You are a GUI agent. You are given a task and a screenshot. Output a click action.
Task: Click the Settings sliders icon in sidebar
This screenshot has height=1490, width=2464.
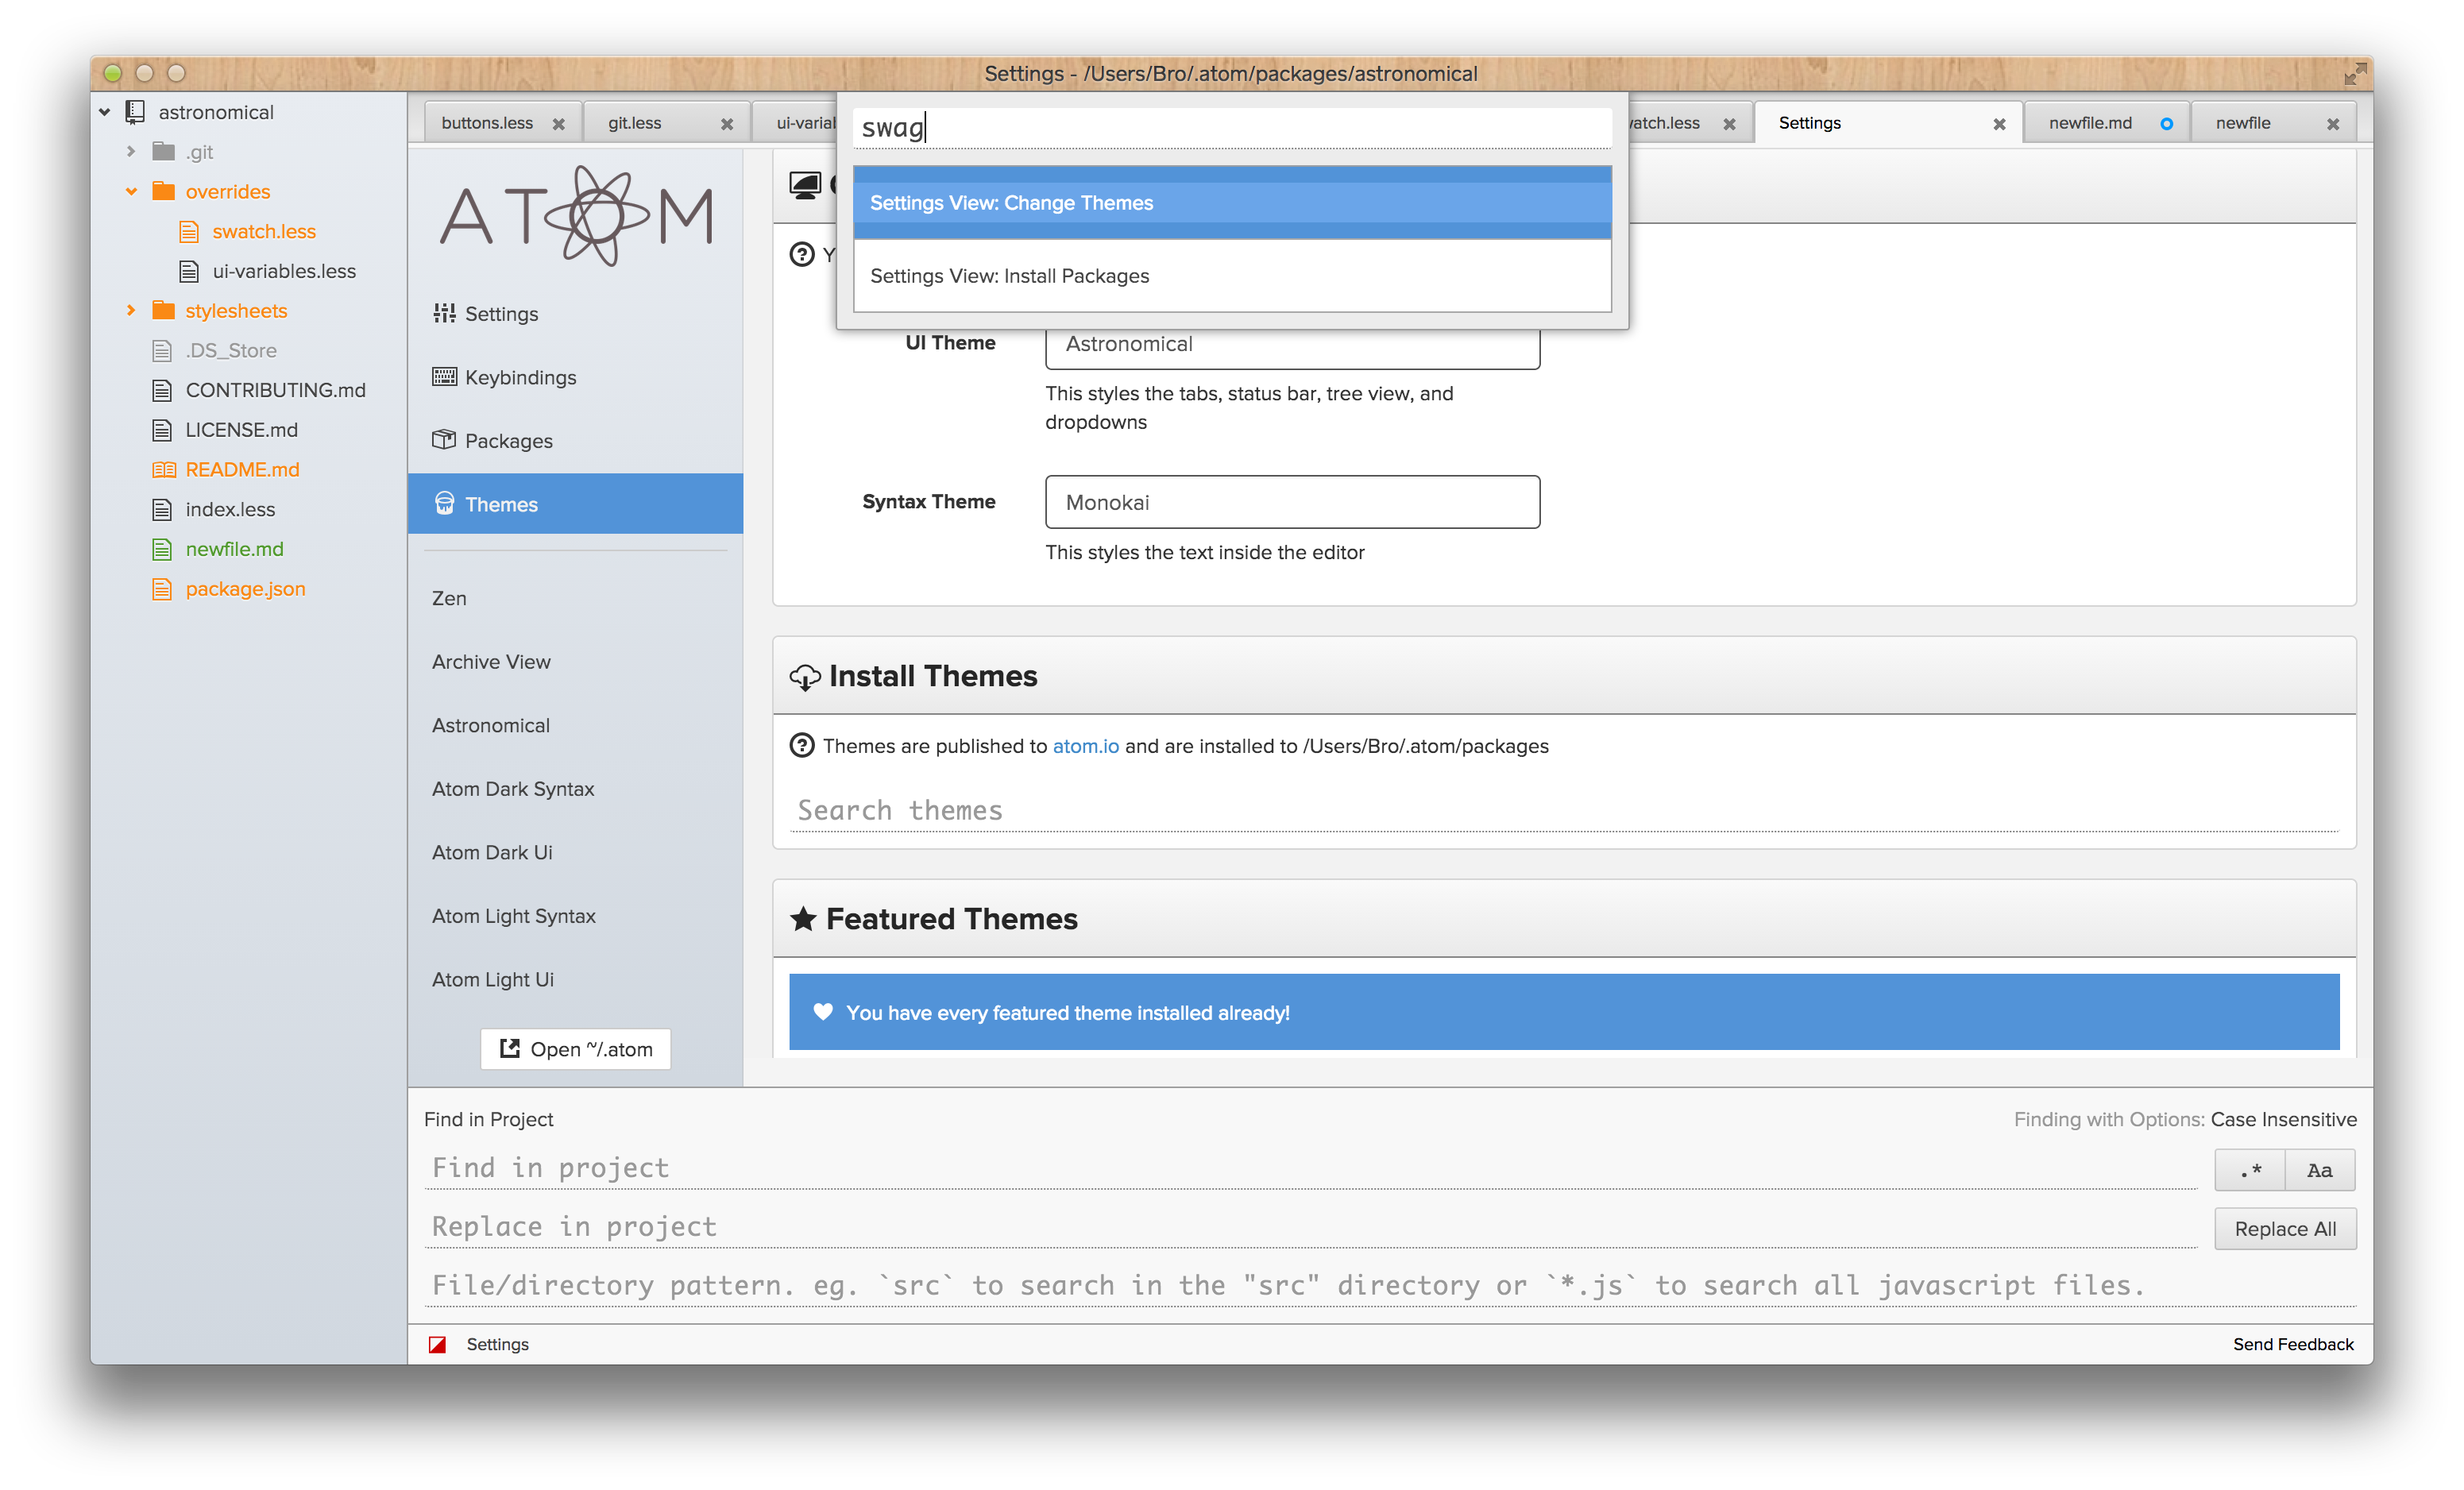pyautogui.click(x=444, y=313)
